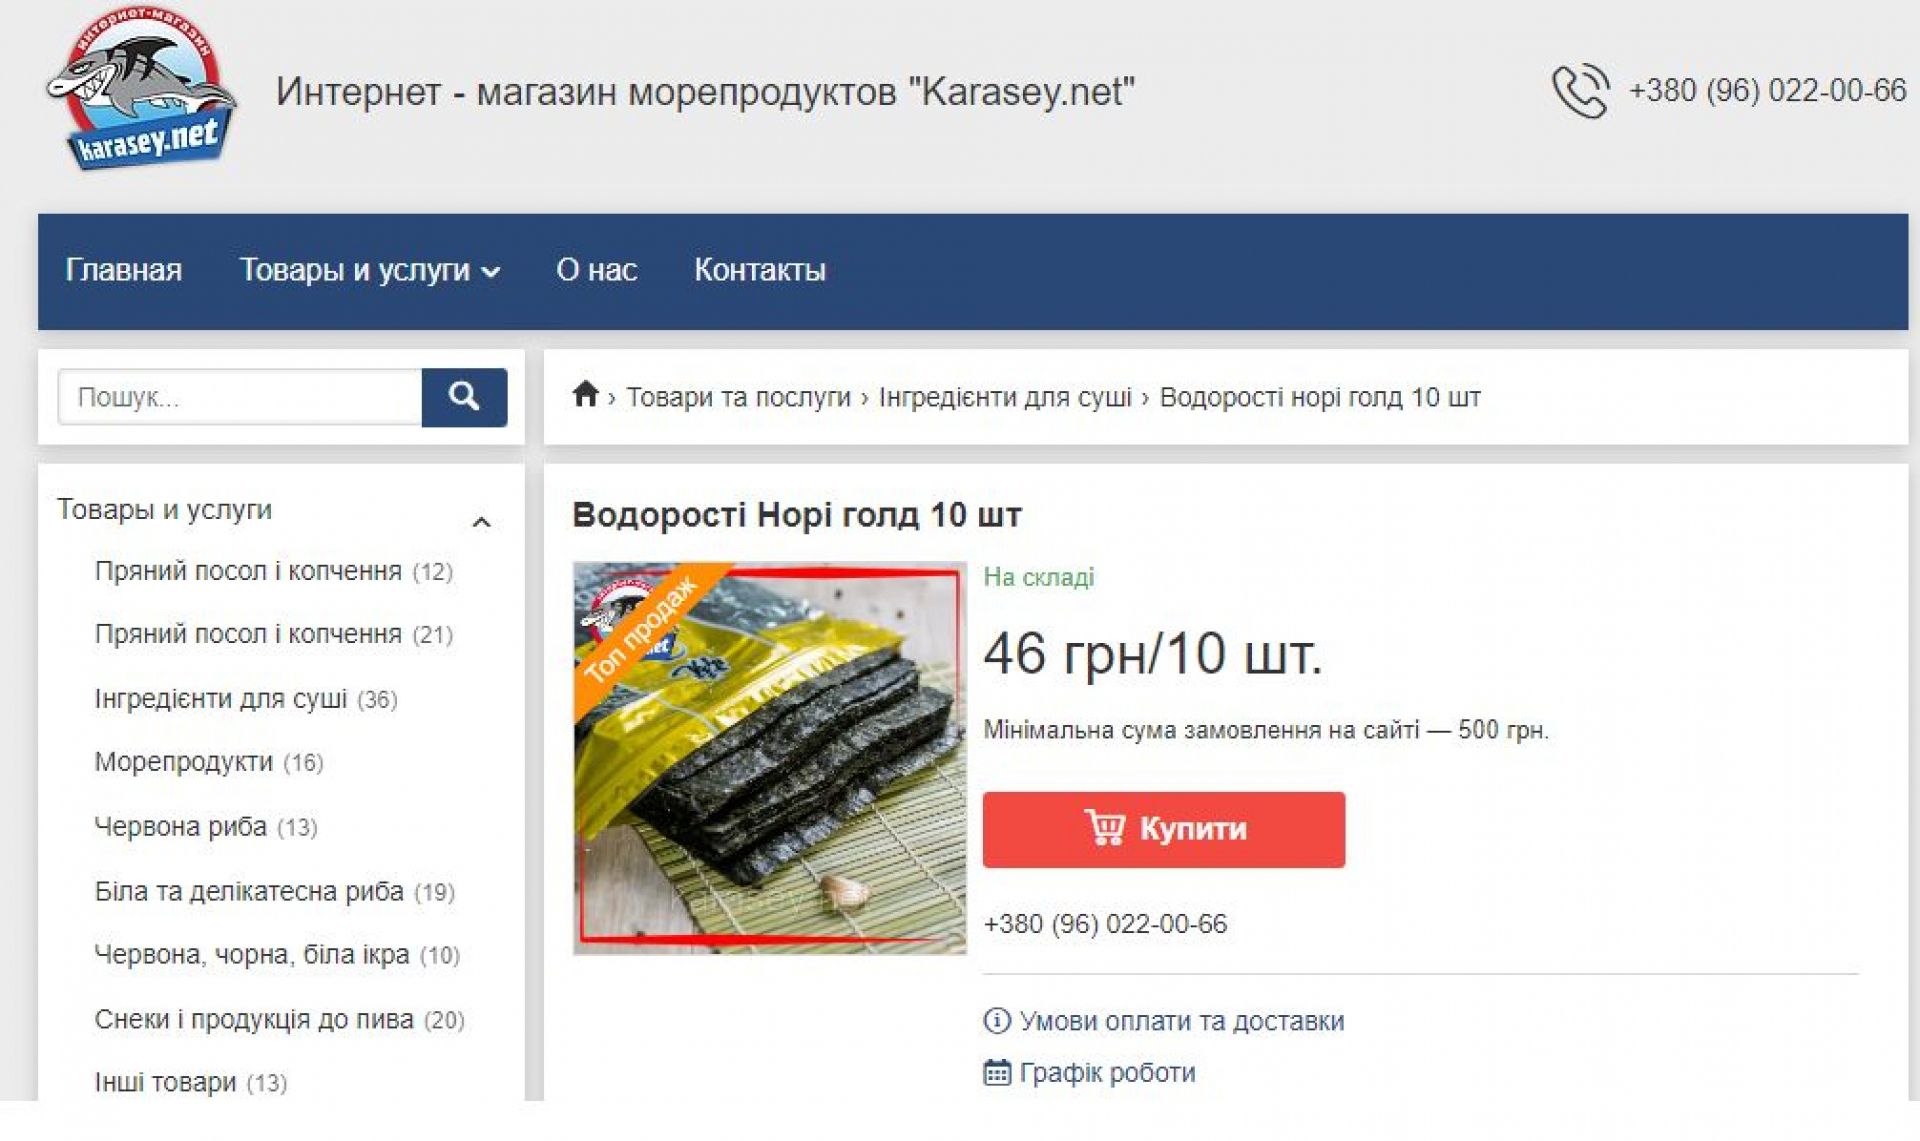Click the info icon beside Умови оплати
Screen dimensions: 1920x1141
997,1020
